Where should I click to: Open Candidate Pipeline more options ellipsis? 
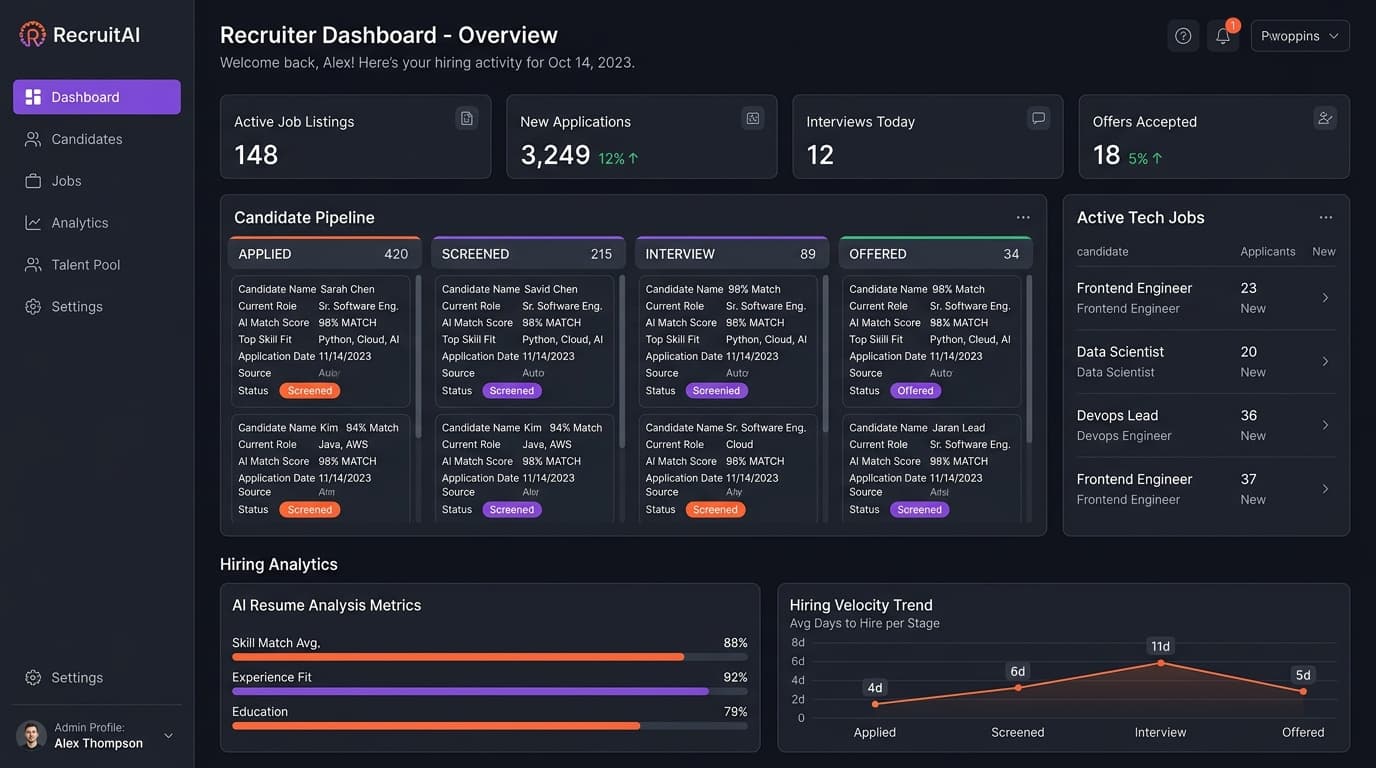[x=1023, y=217]
